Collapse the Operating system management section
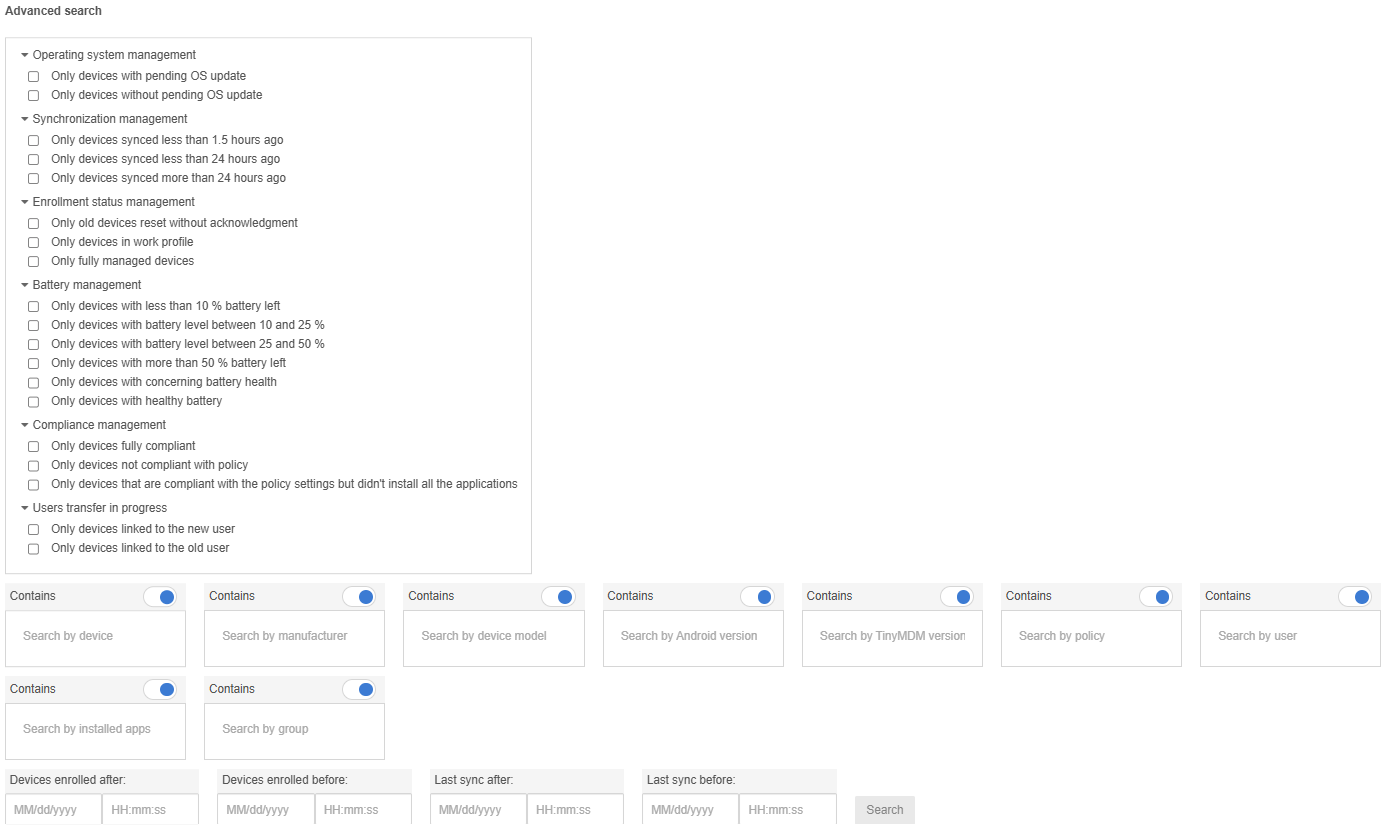 pos(25,55)
